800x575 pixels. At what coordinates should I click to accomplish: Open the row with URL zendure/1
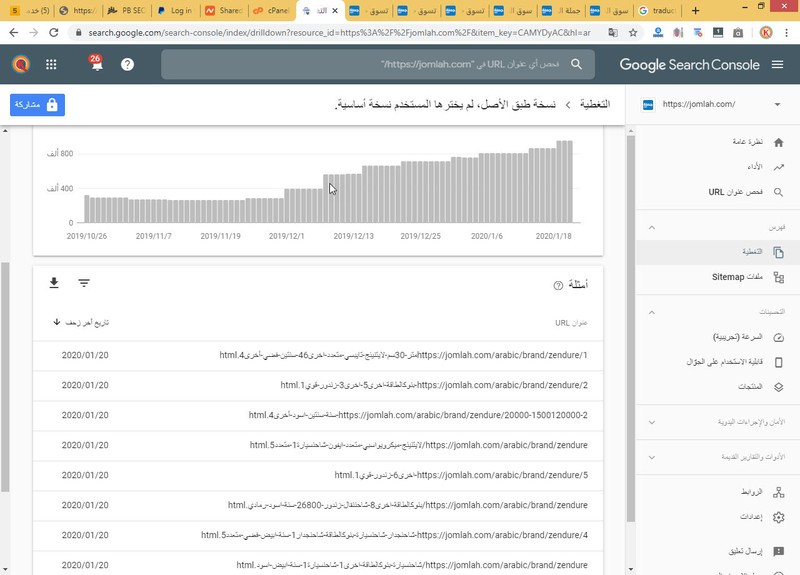[x=318, y=355]
